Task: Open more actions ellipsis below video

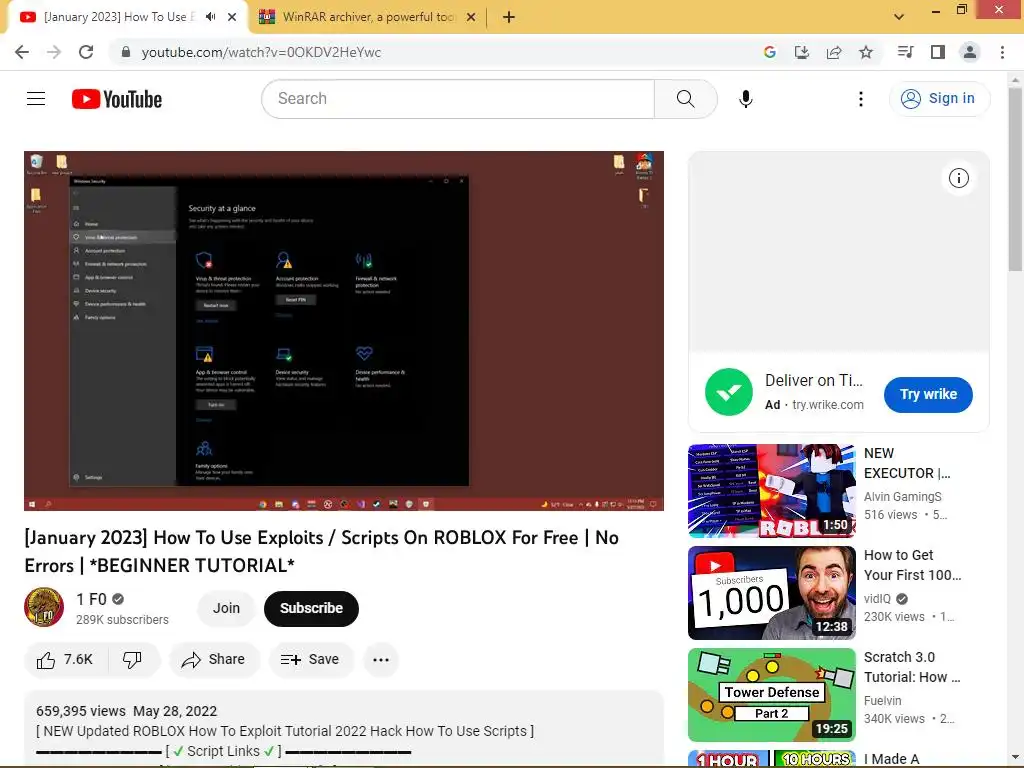Action: (x=381, y=660)
